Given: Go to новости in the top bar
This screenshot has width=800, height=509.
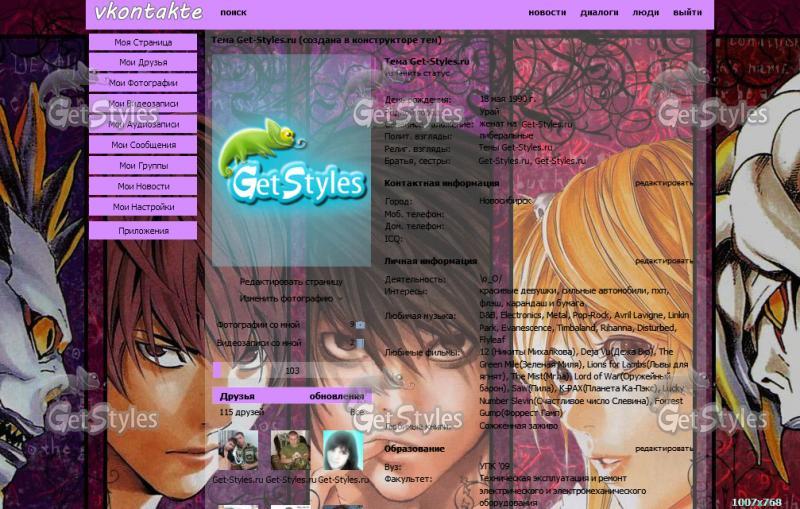Looking at the screenshot, I should coord(547,12).
